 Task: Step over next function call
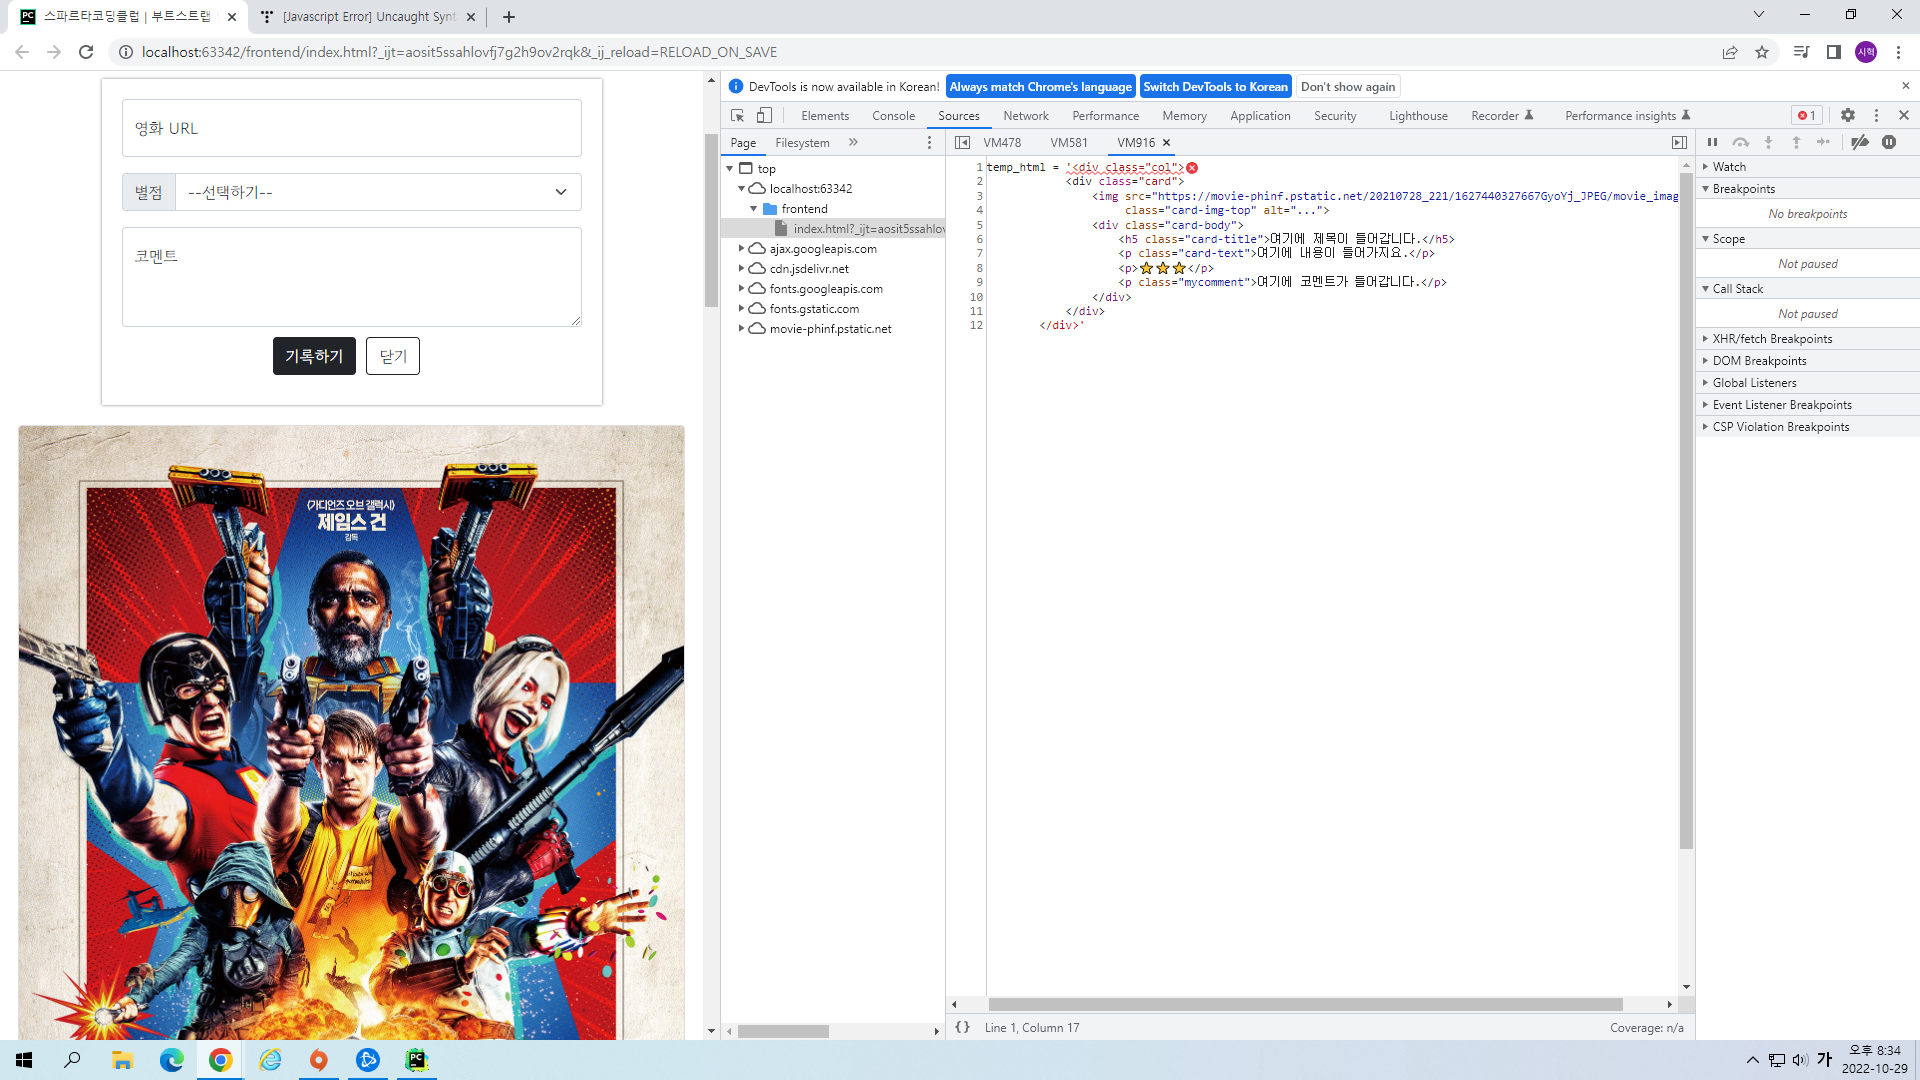(1740, 143)
